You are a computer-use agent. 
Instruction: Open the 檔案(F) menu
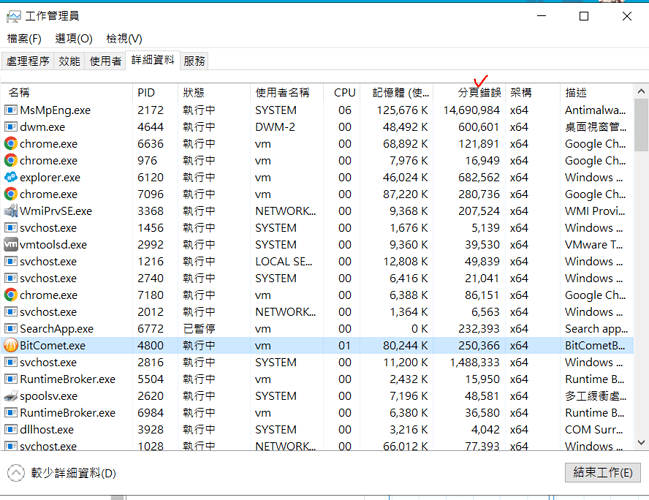[x=24, y=38]
